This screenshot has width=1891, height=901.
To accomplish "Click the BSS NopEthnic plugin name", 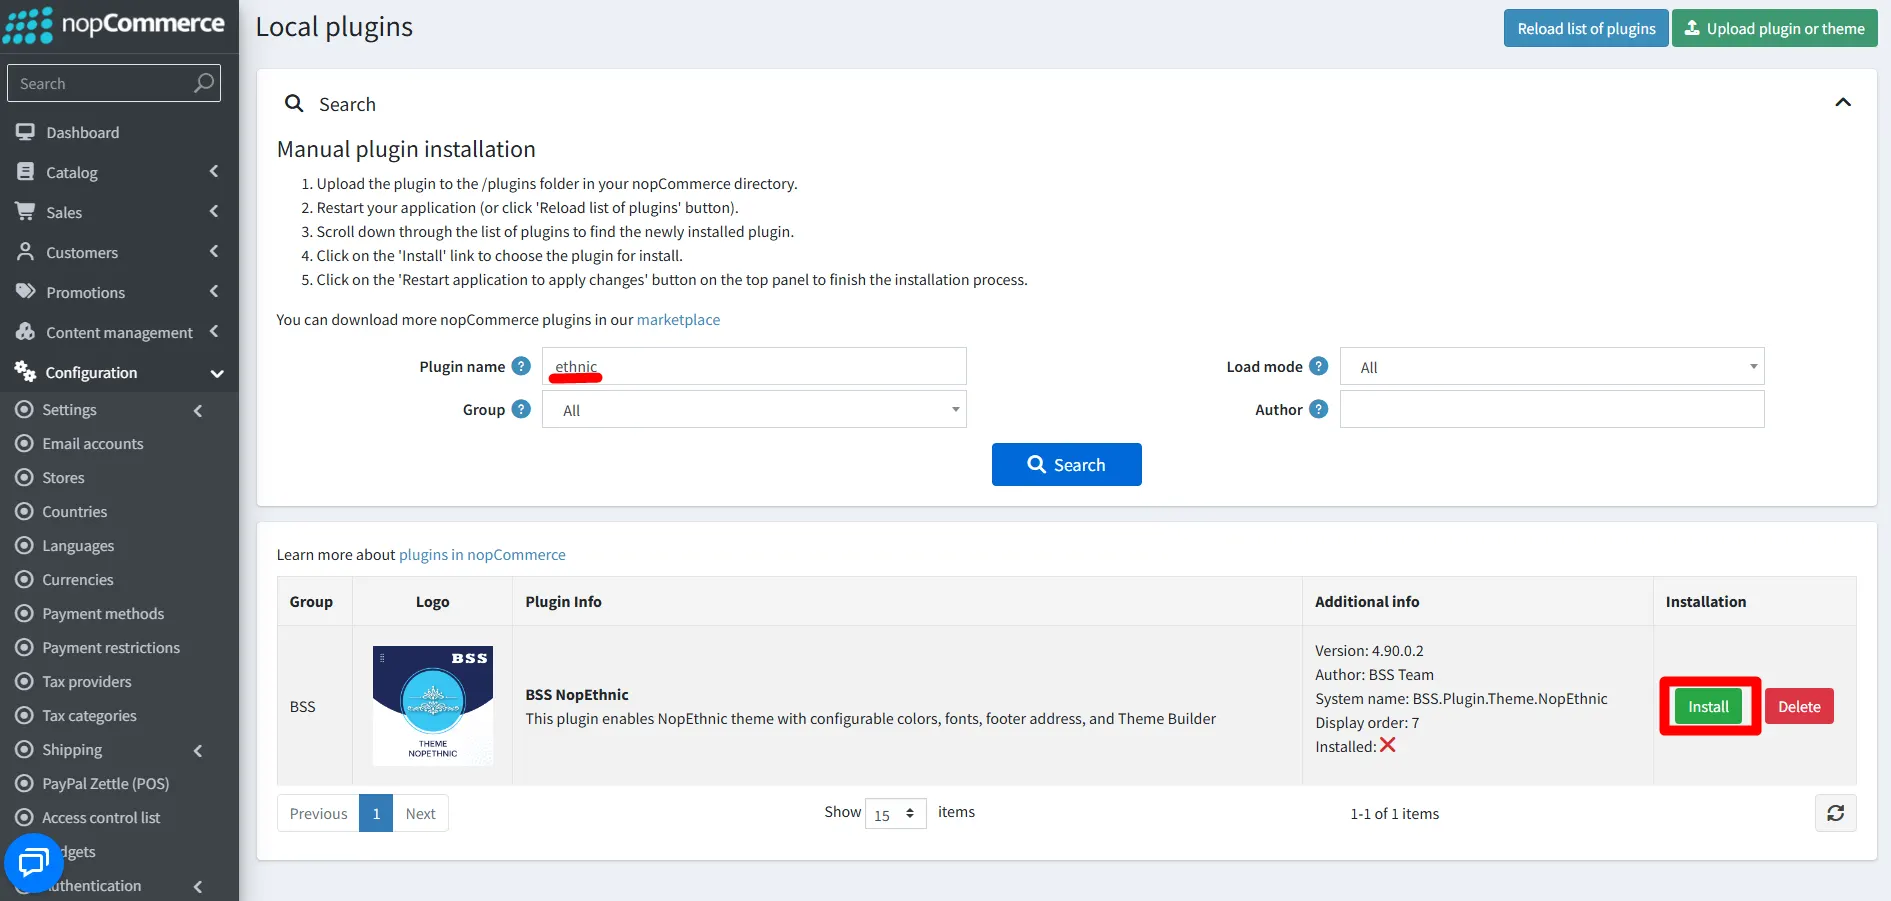I will [577, 694].
